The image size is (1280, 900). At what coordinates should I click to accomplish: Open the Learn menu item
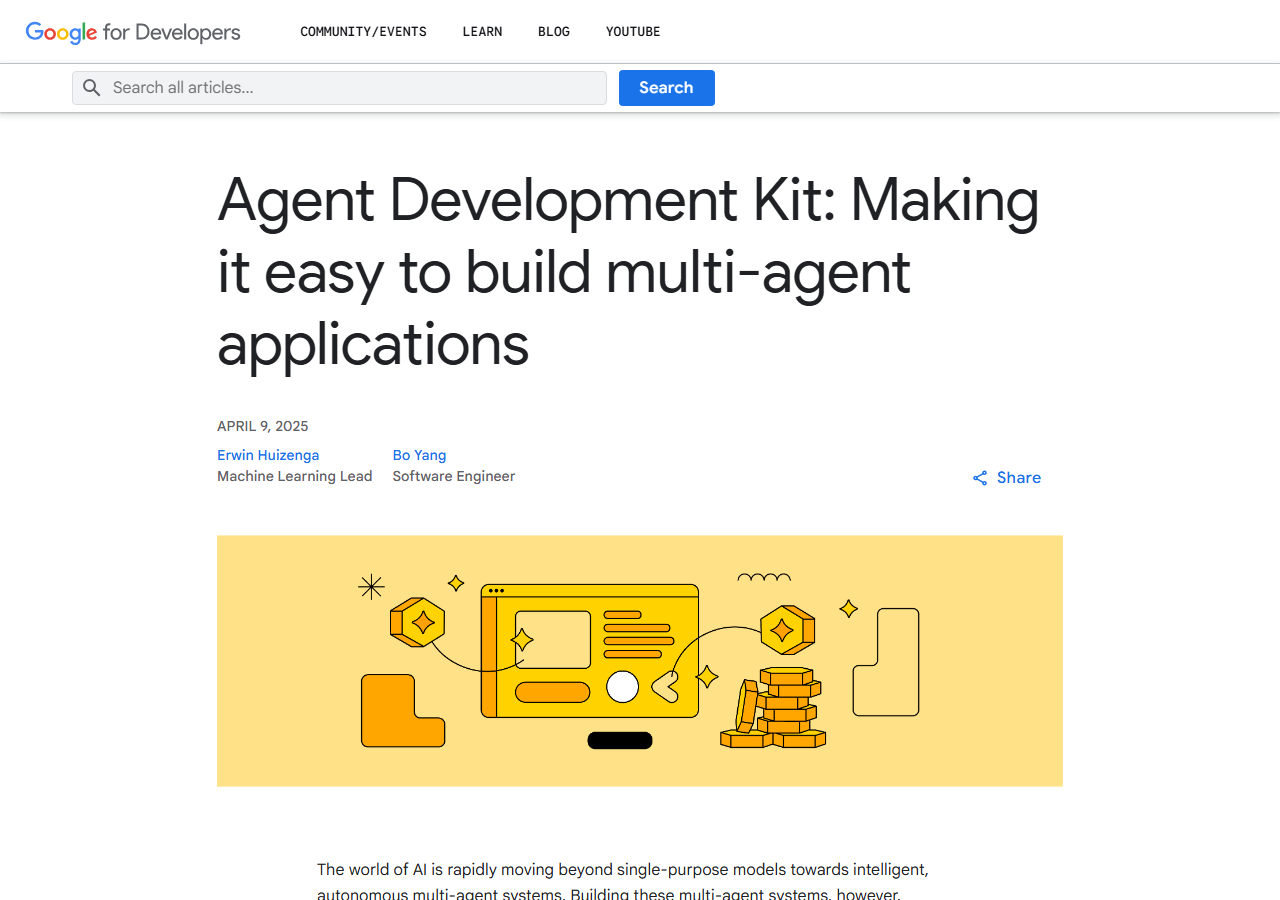click(x=482, y=32)
